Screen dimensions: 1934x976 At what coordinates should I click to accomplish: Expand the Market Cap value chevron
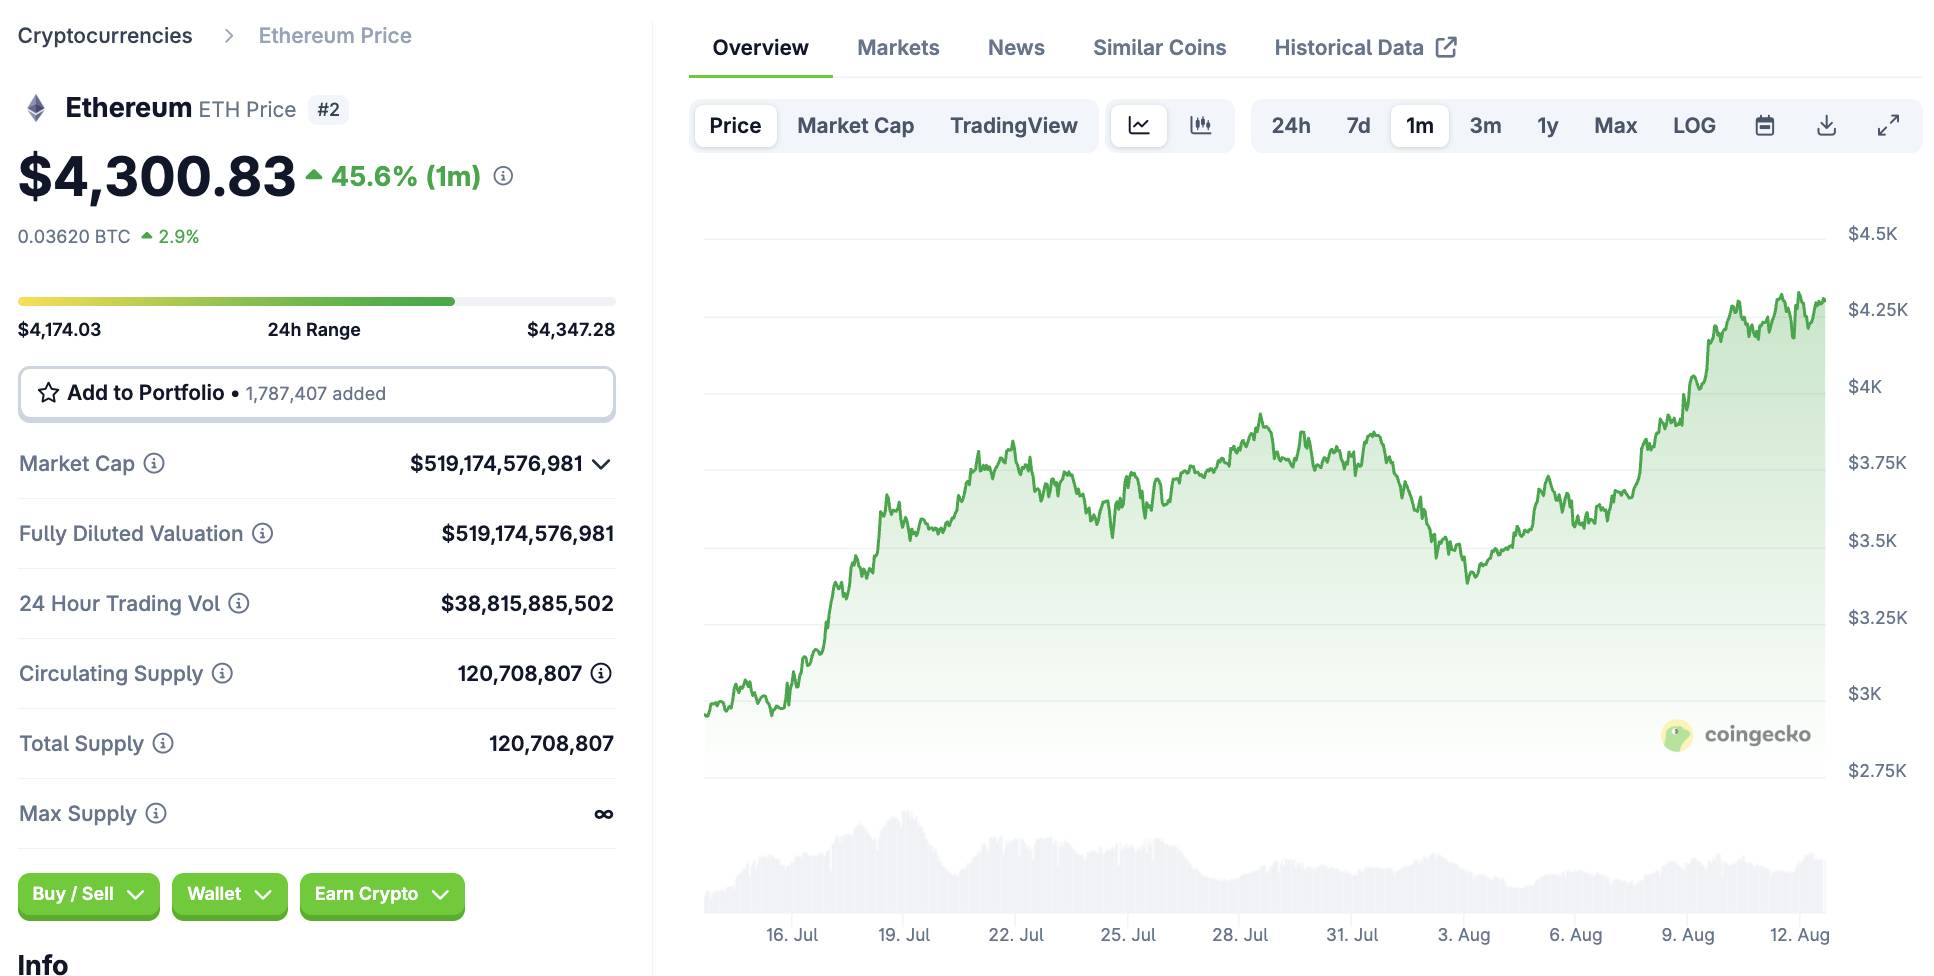(601, 464)
